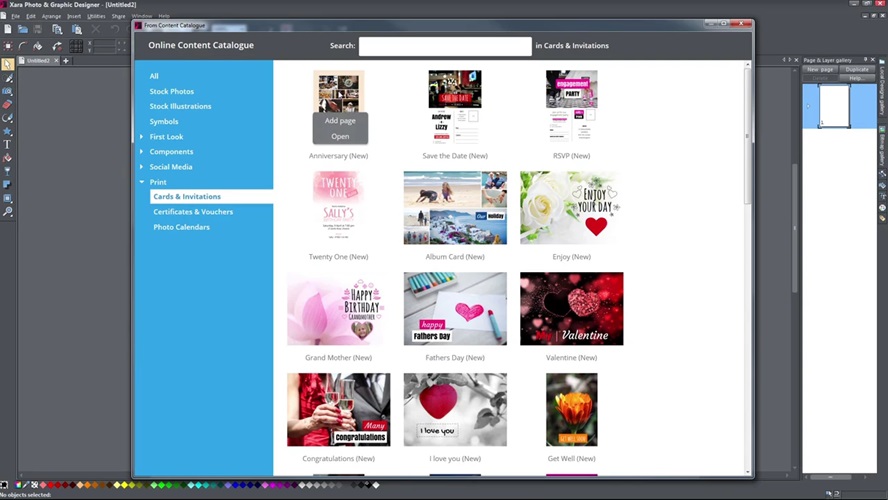Choose the Eraser tool
The height and width of the screenshot is (500, 888).
[8, 105]
